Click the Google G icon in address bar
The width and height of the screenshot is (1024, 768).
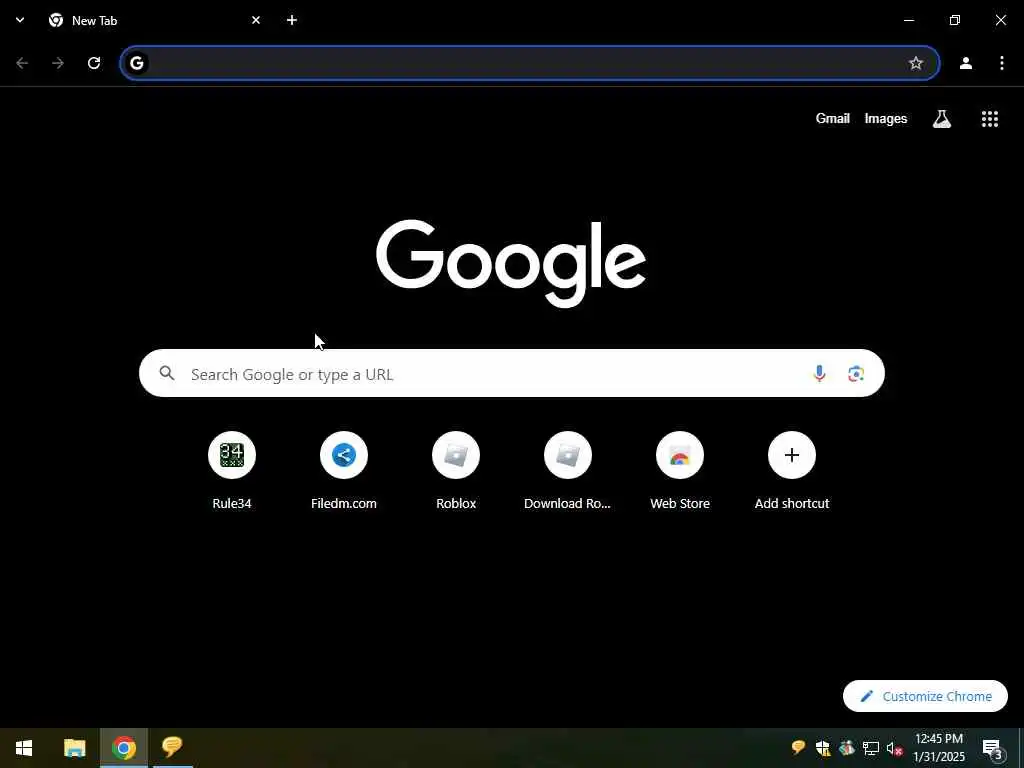[136, 63]
